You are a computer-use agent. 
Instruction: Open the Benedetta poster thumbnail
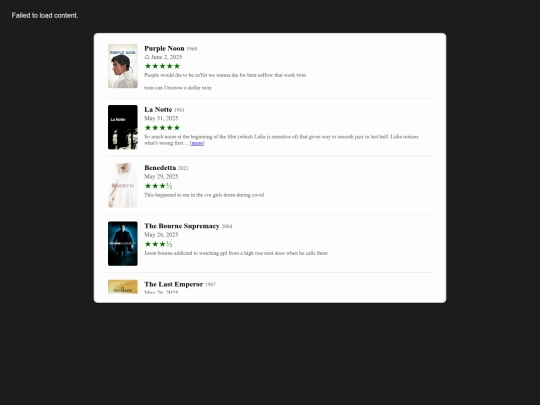click(123, 185)
